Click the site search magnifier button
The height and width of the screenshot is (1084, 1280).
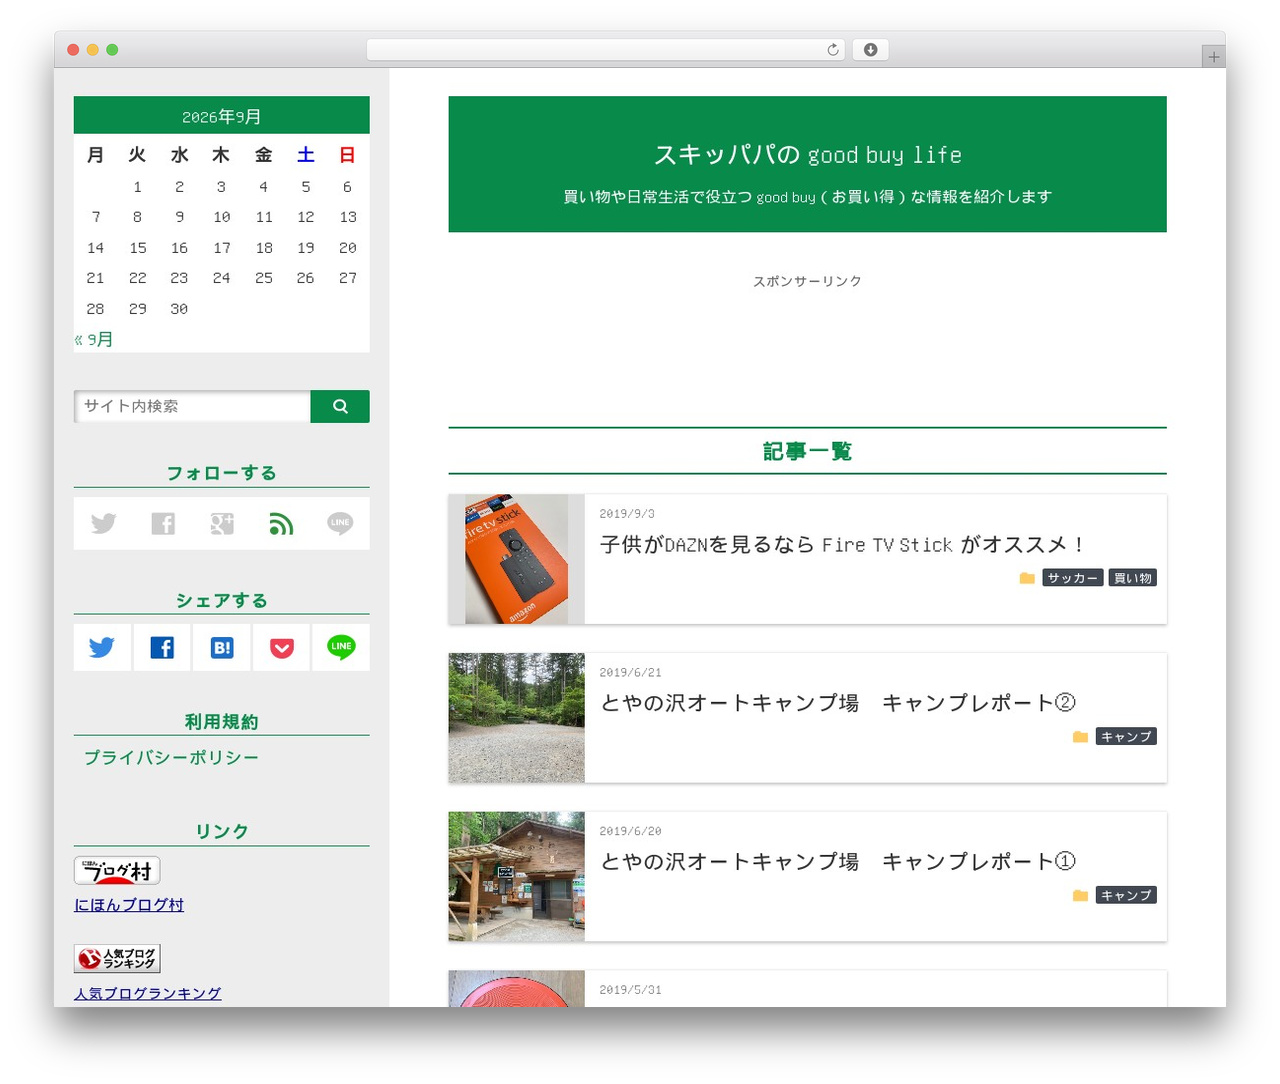340,406
